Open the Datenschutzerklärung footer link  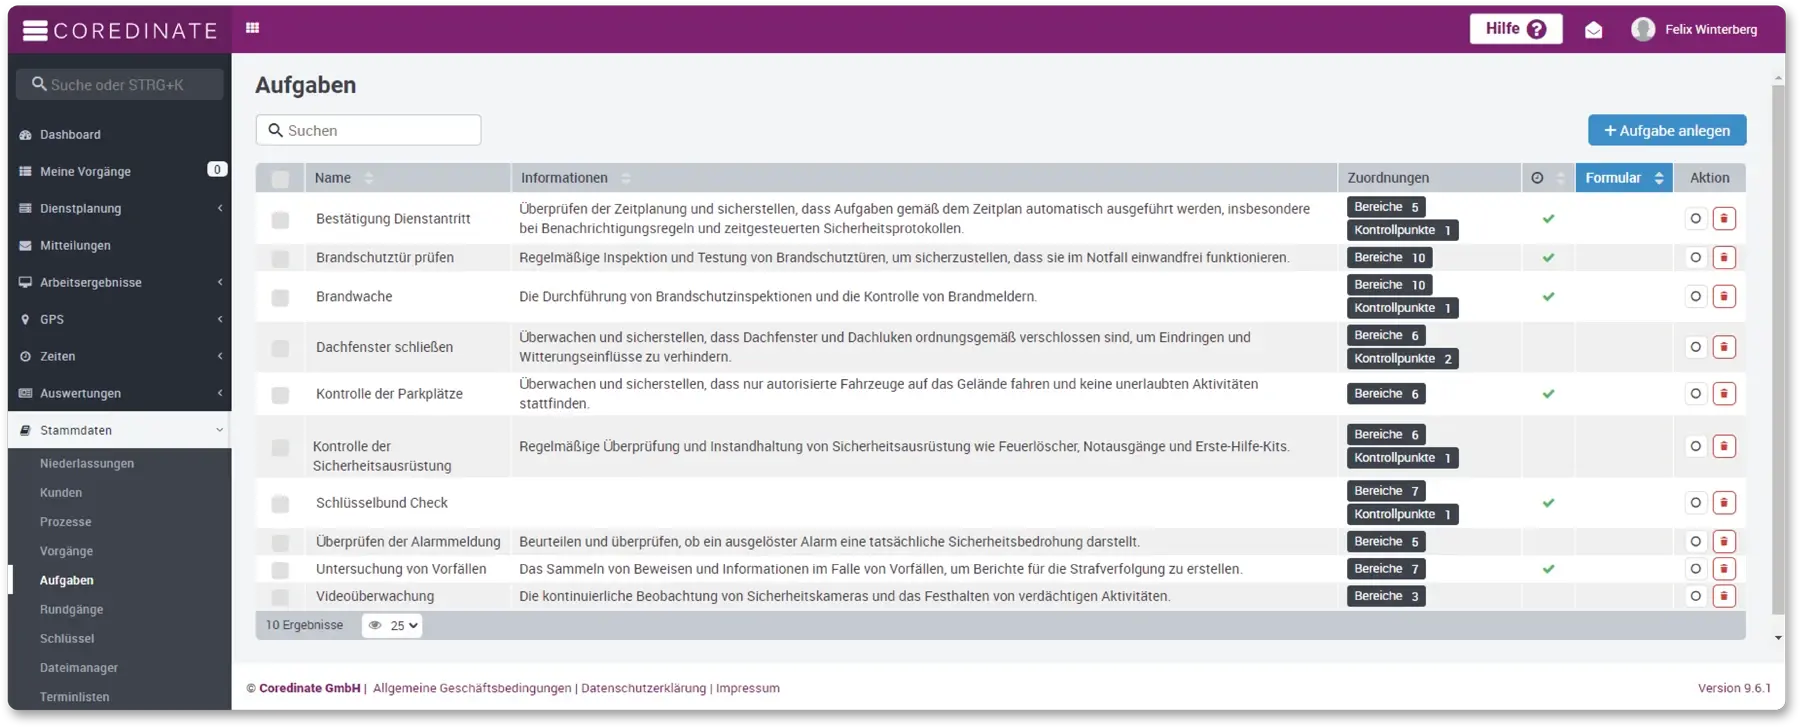(643, 688)
